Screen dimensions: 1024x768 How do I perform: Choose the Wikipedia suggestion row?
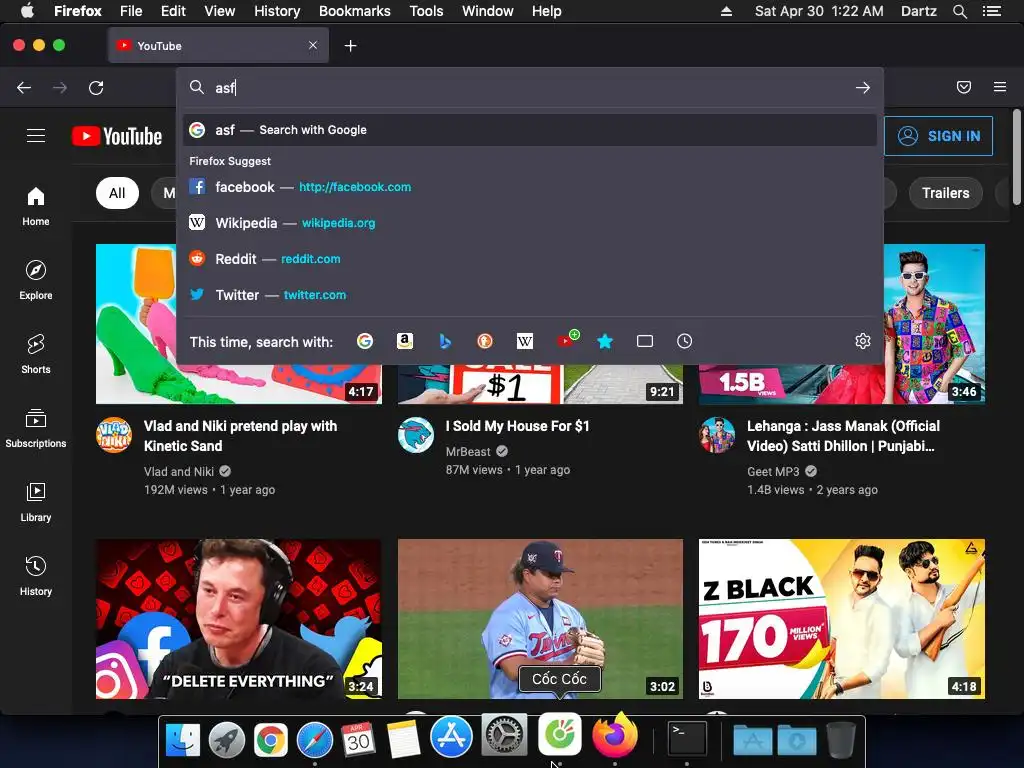(x=530, y=223)
